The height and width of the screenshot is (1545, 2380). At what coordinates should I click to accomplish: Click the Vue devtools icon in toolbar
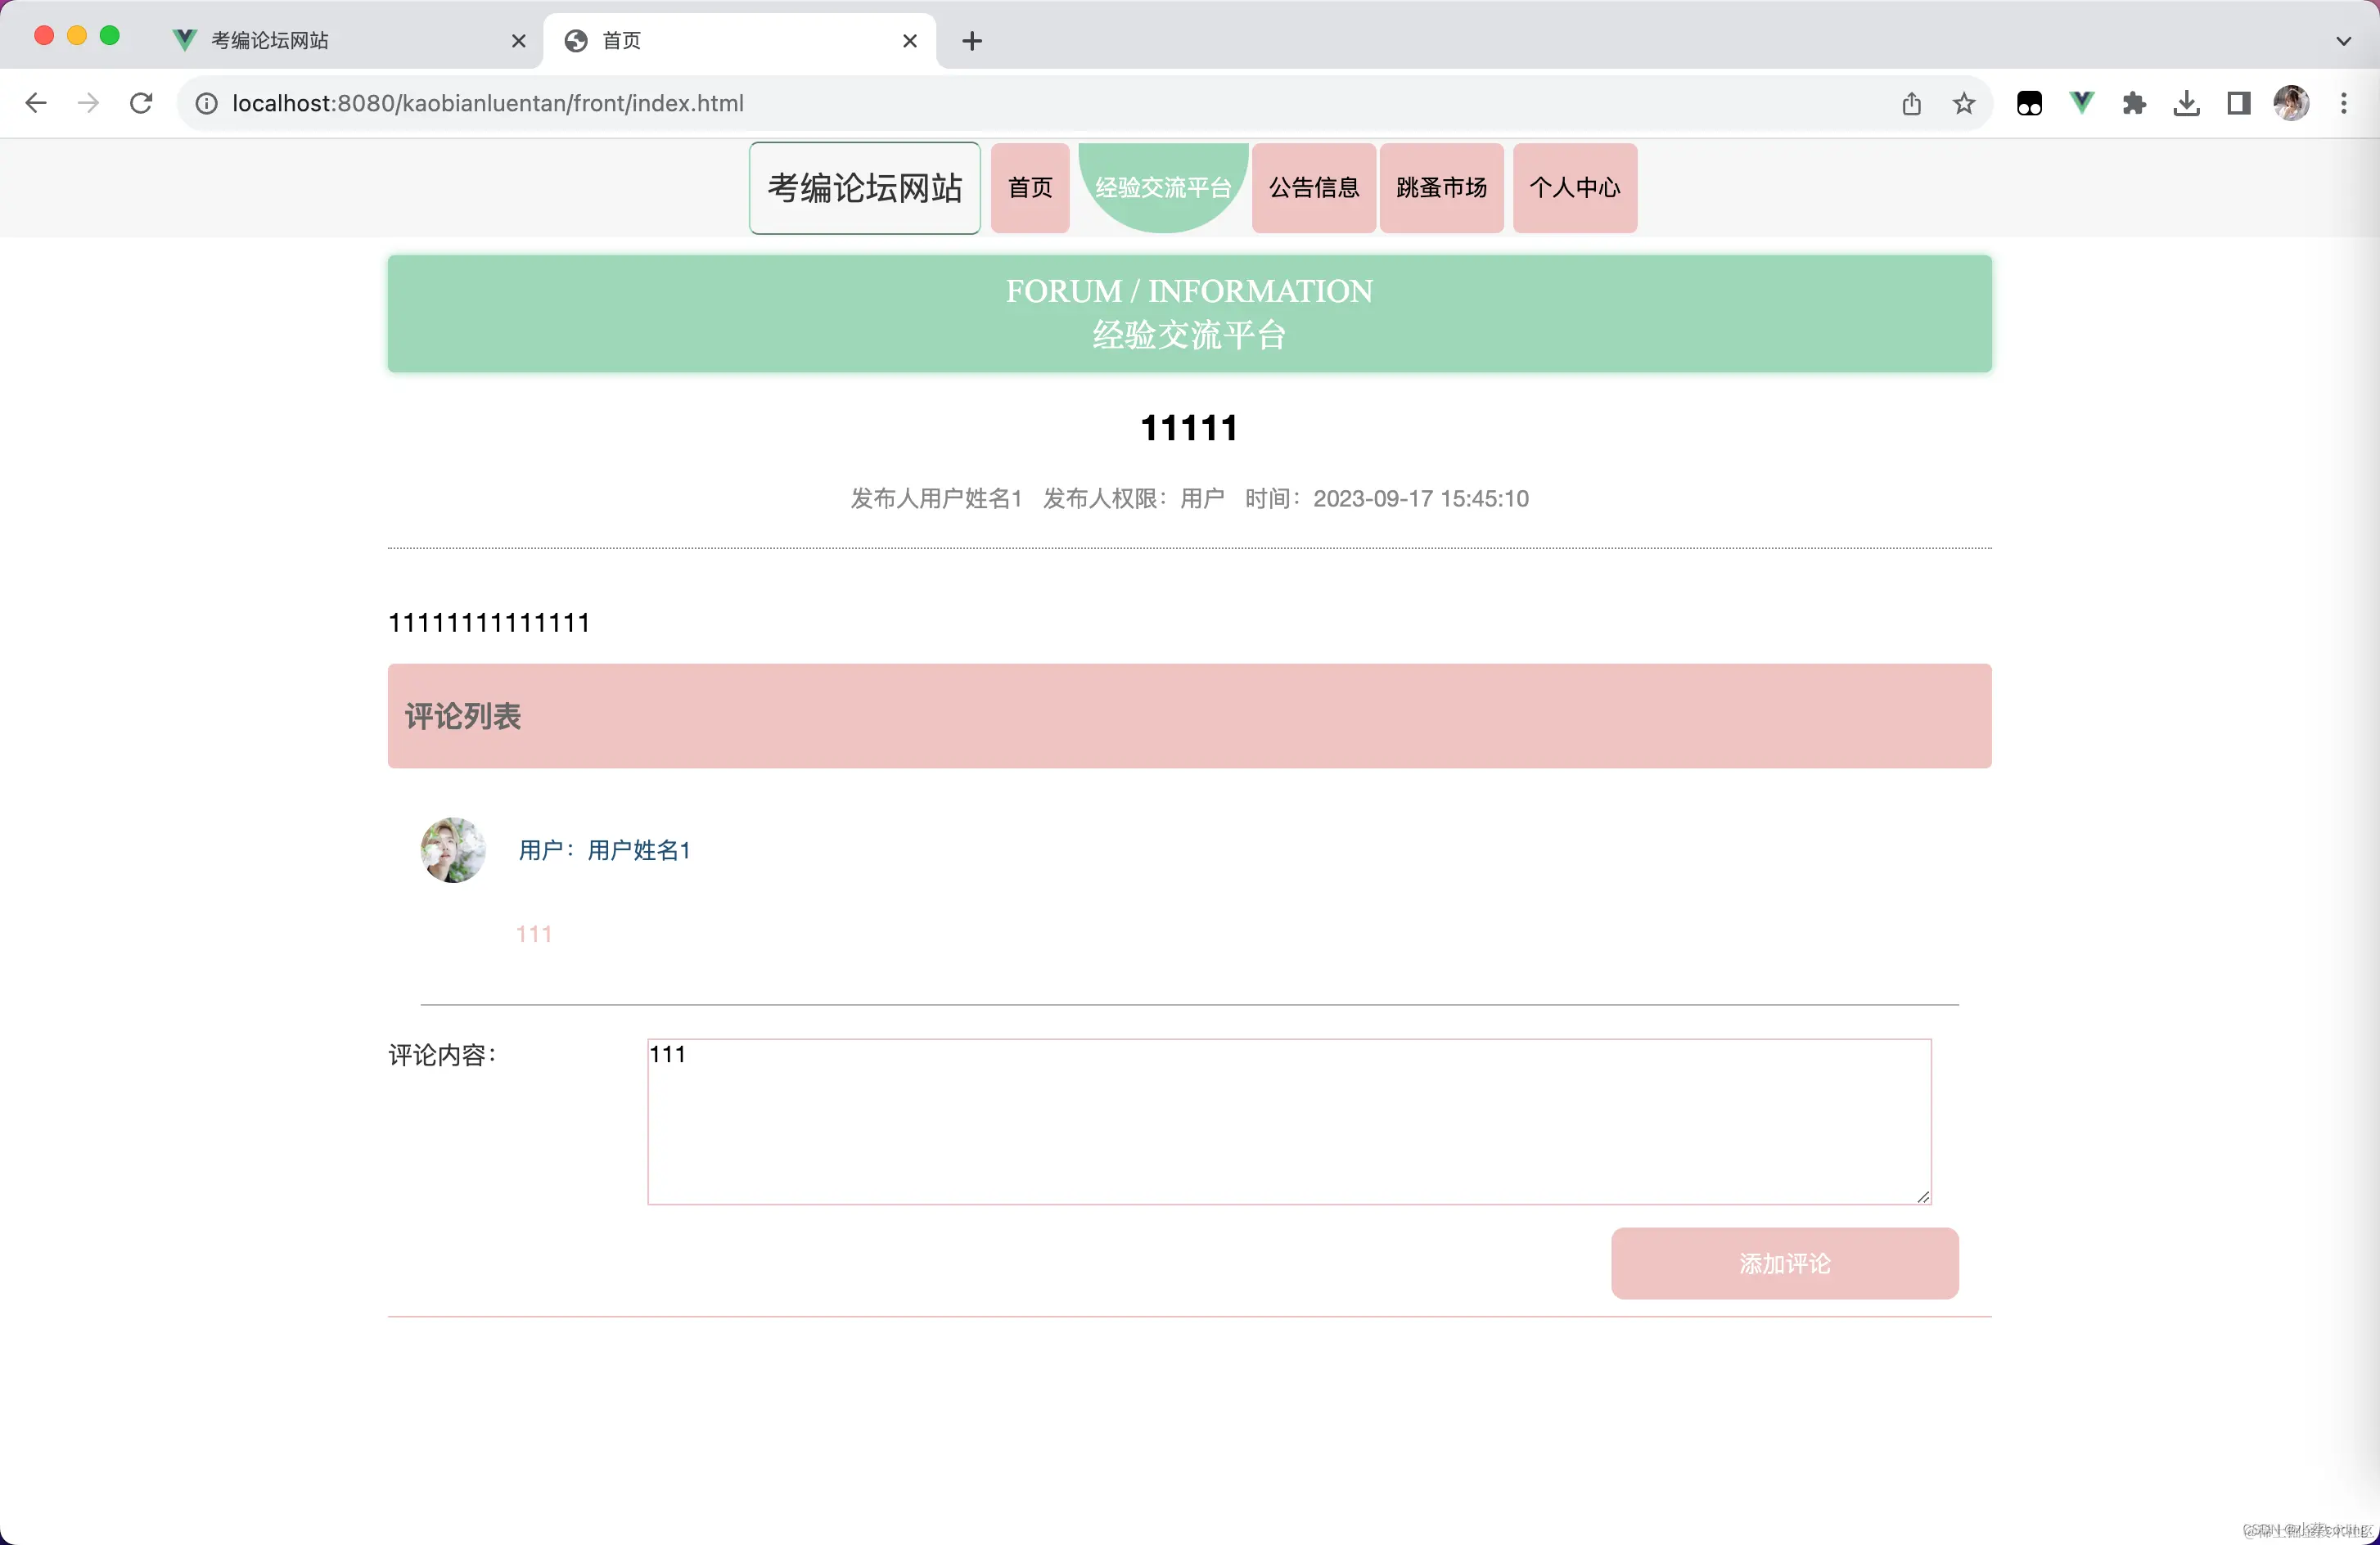point(2081,103)
